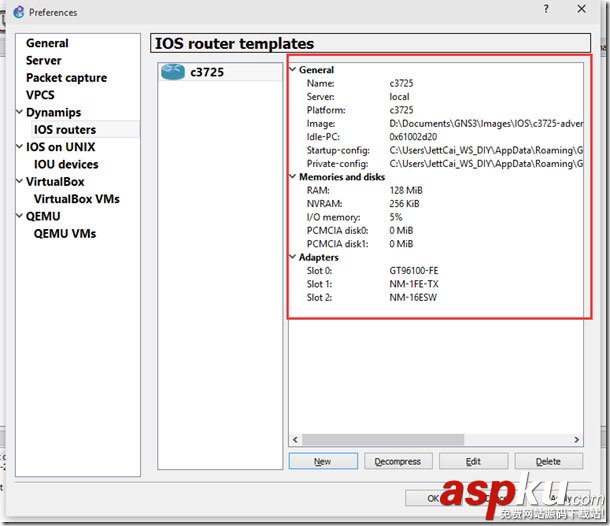610x526 pixels.
Task: Click the I/O memory value 5%
Action: (396, 217)
